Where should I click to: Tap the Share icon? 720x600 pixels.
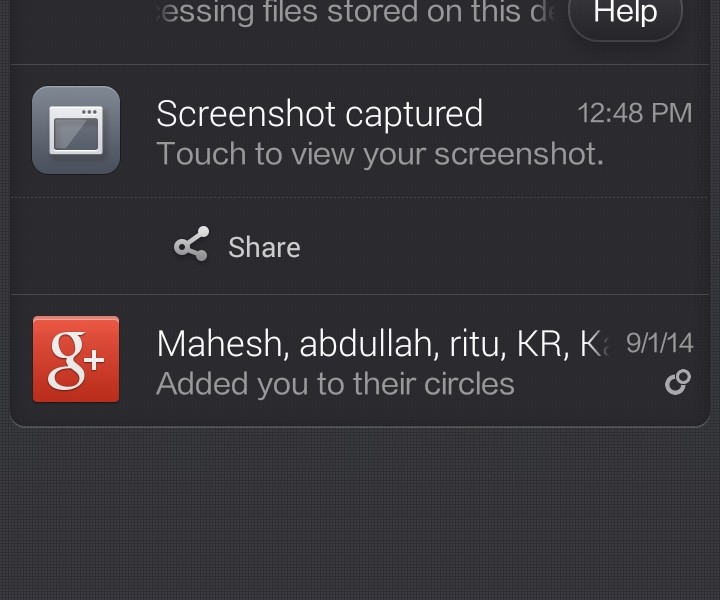click(191, 245)
